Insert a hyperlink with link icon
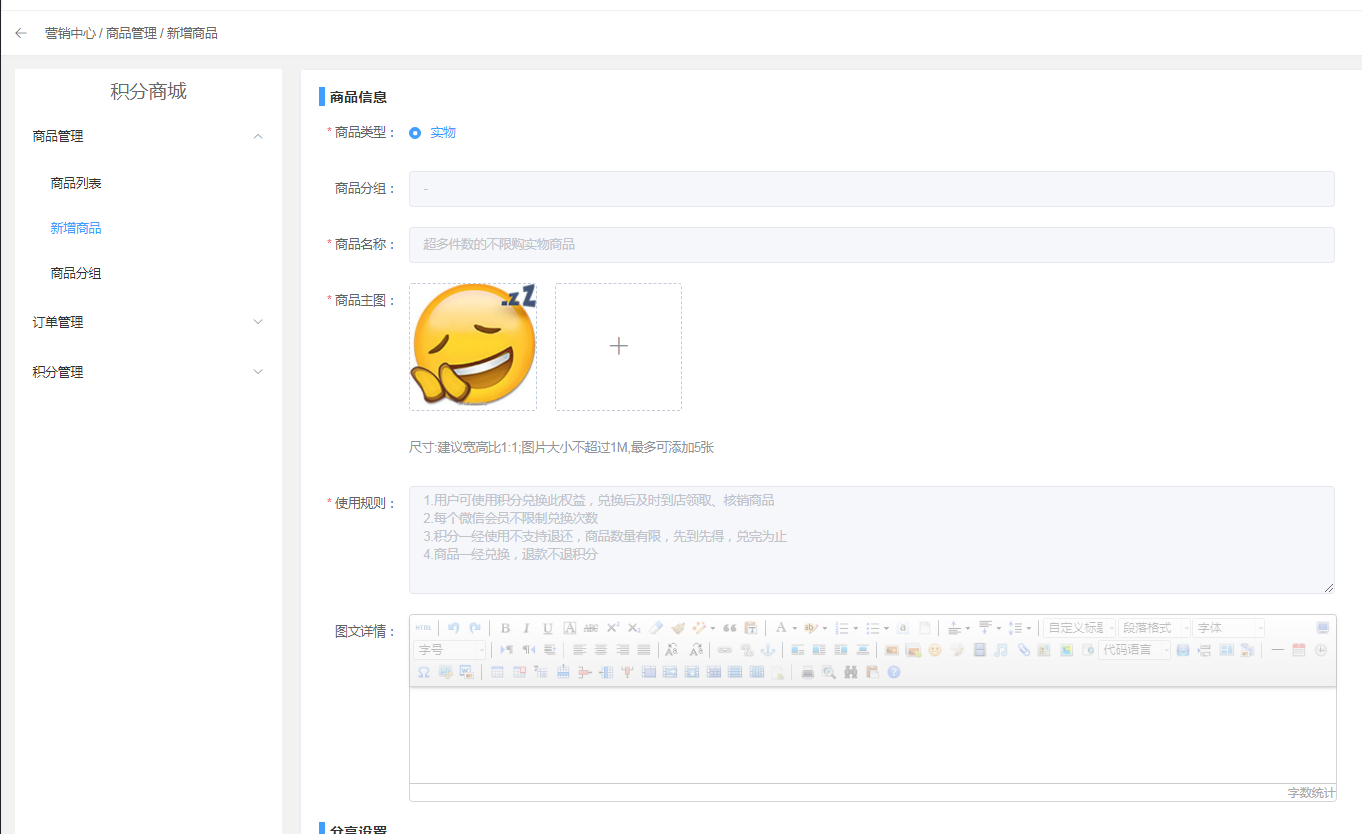 (725, 650)
